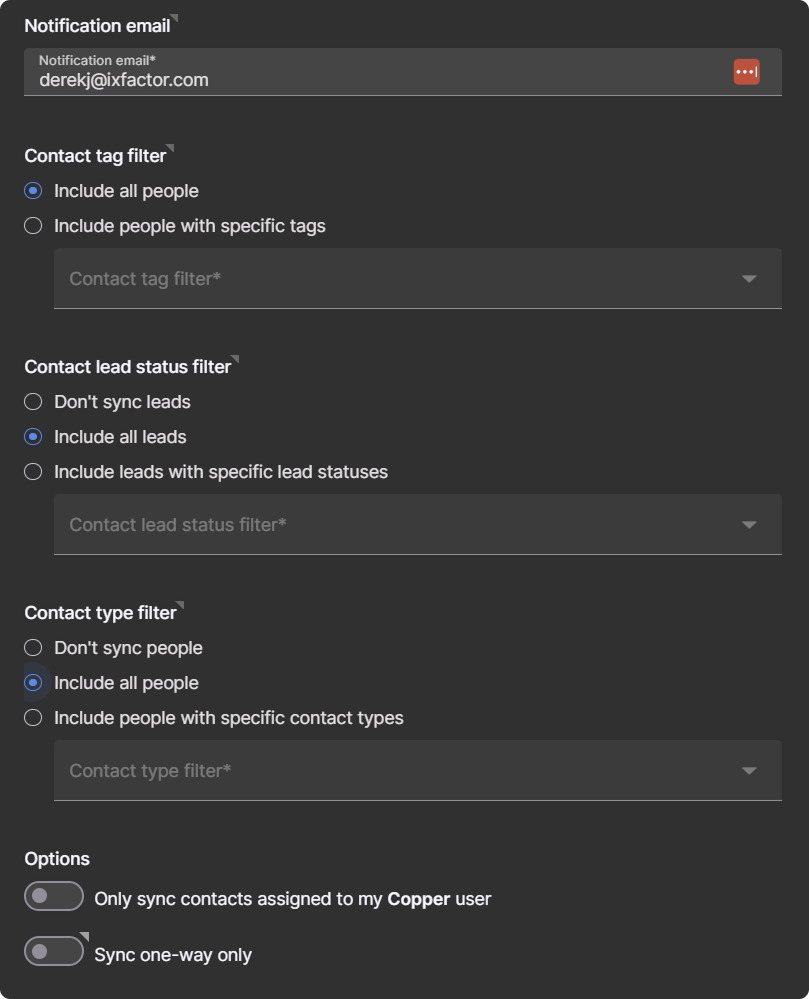Select 'Include leads with specific lead statuses'

33,472
